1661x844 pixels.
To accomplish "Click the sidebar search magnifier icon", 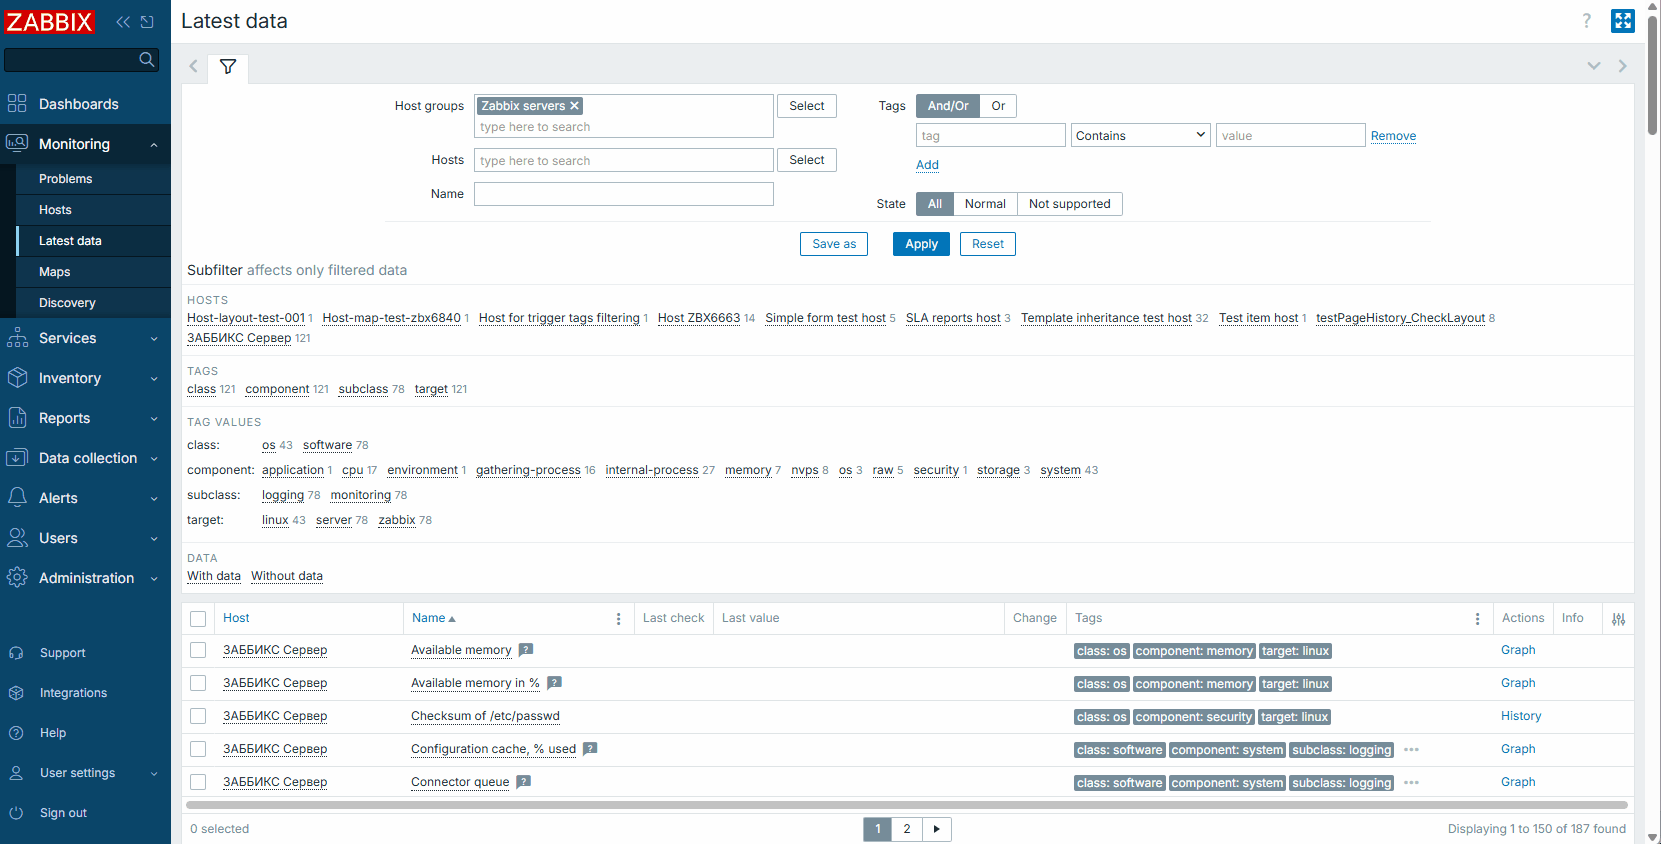I will [147, 60].
